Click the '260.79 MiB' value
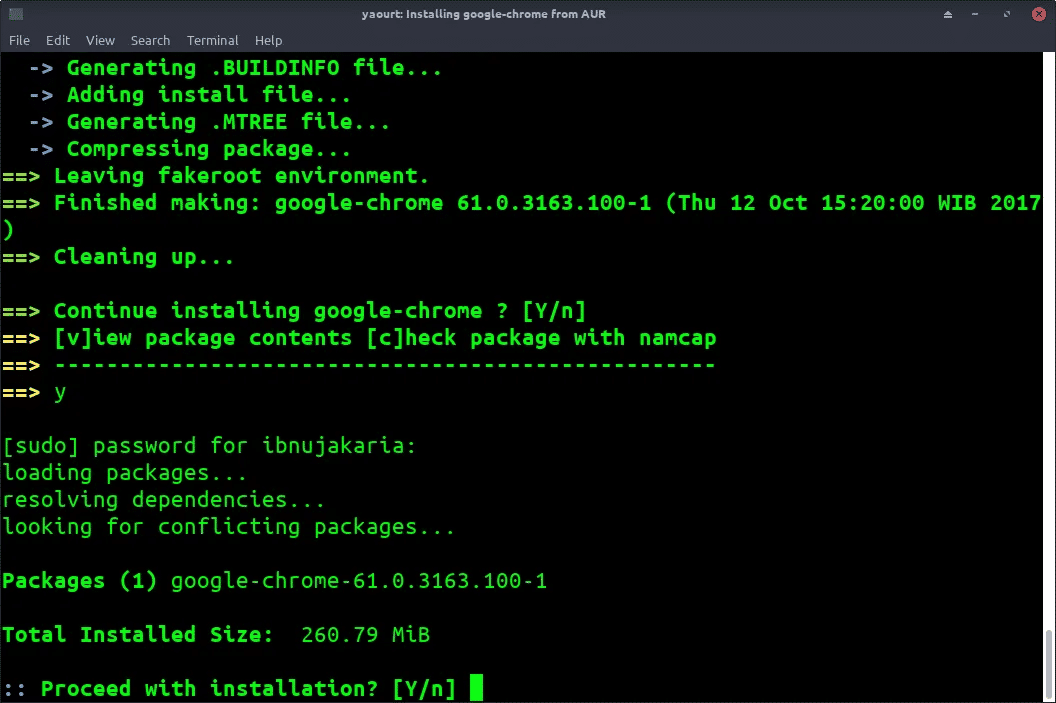Image resolution: width=1056 pixels, height=703 pixels. coord(365,634)
